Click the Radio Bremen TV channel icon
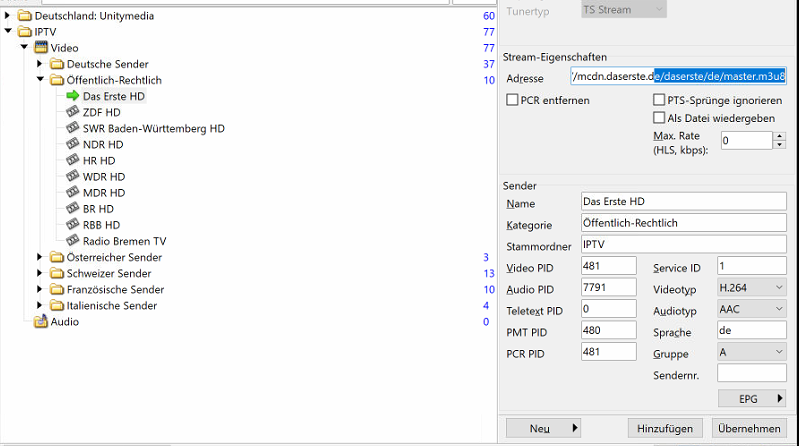The image size is (799, 446). click(x=73, y=241)
